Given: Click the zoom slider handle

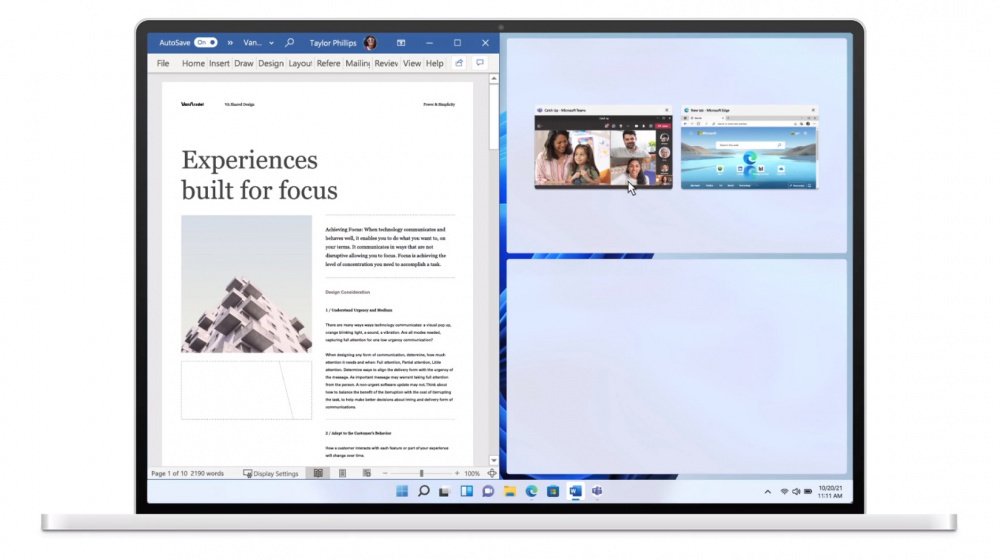Looking at the screenshot, I should click(421, 473).
